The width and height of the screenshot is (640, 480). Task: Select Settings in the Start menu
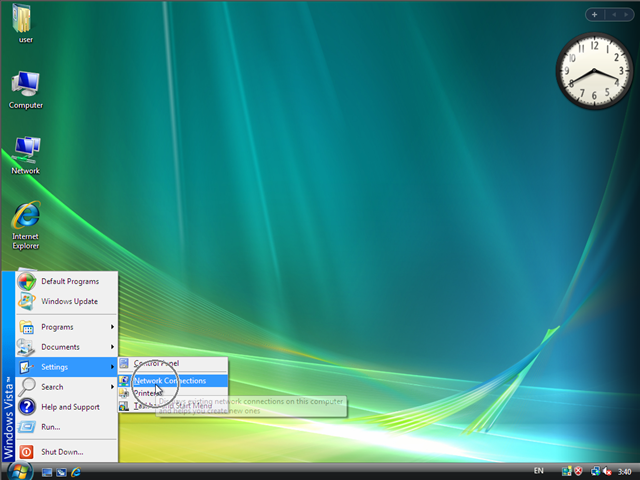pyautogui.click(x=67, y=367)
